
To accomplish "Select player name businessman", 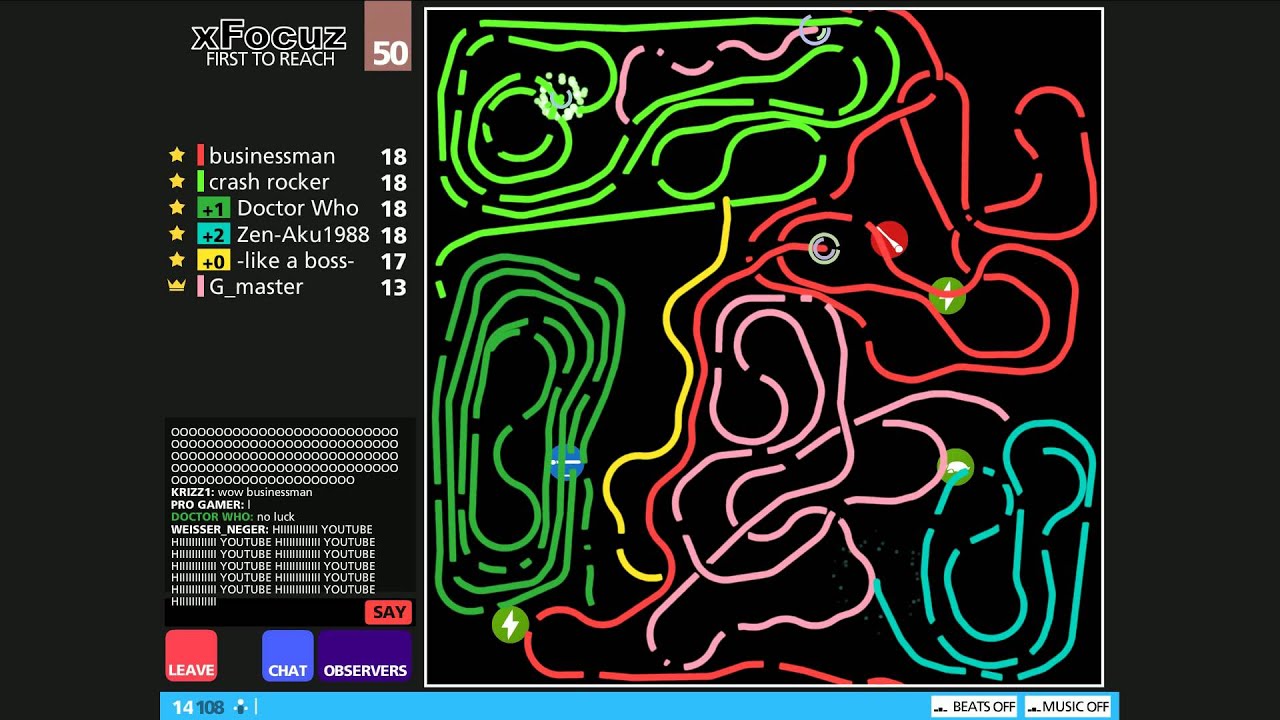I will click(272, 156).
